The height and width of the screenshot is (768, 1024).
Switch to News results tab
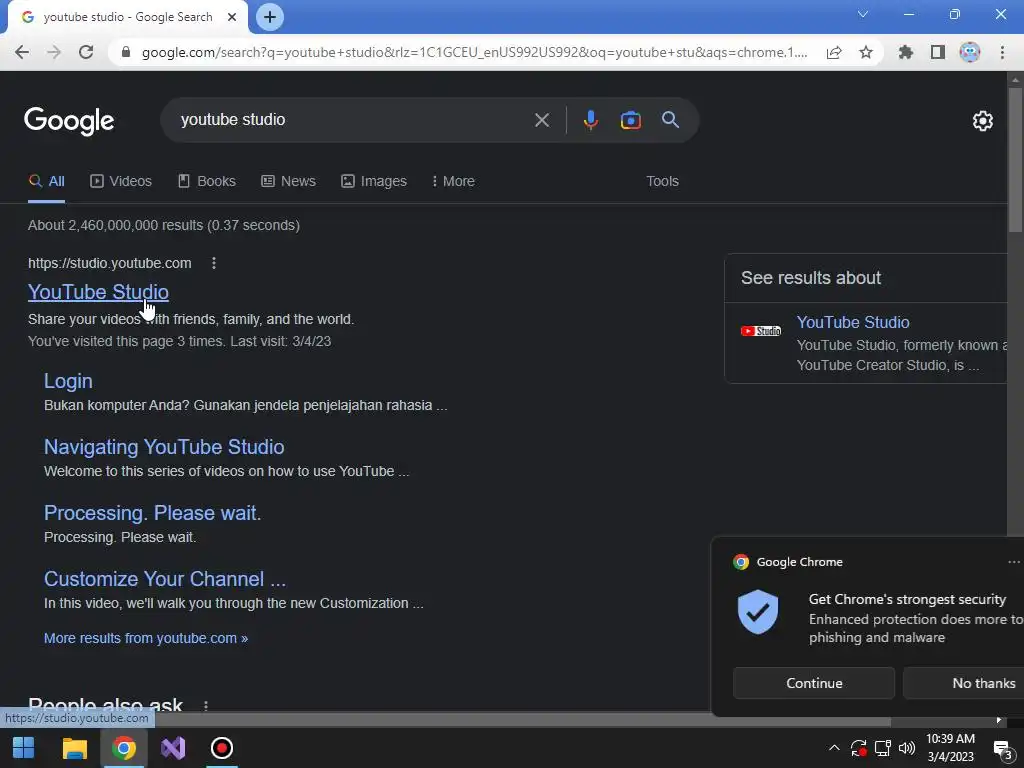click(x=288, y=182)
